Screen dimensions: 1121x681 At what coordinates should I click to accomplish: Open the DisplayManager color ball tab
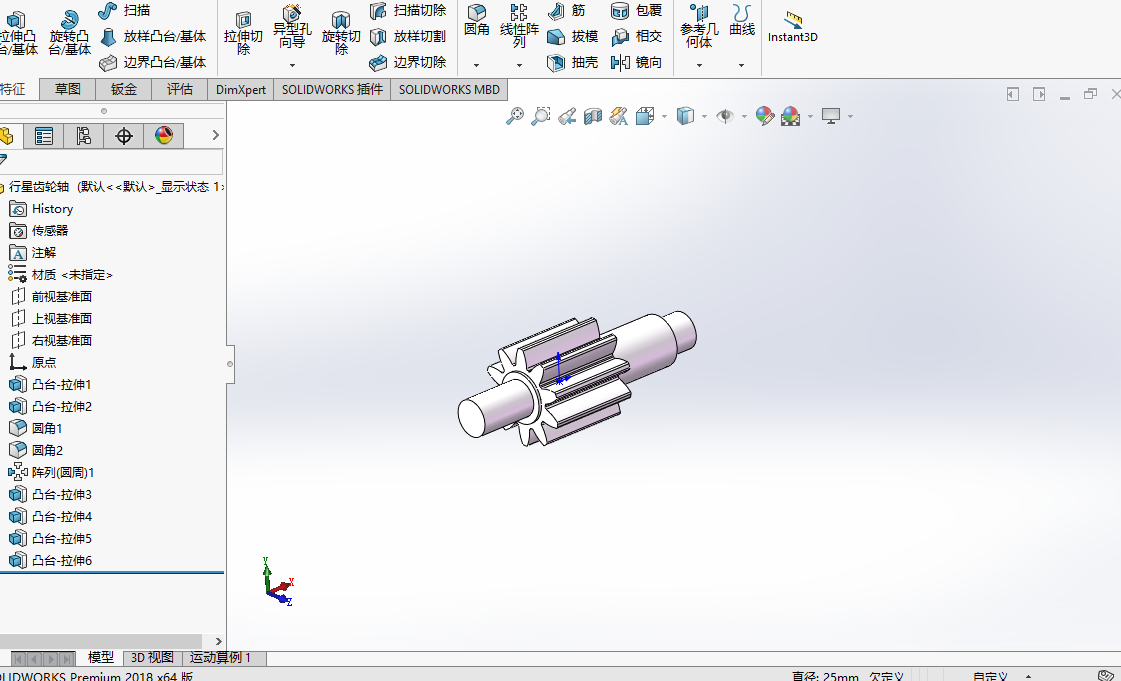click(164, 136)
